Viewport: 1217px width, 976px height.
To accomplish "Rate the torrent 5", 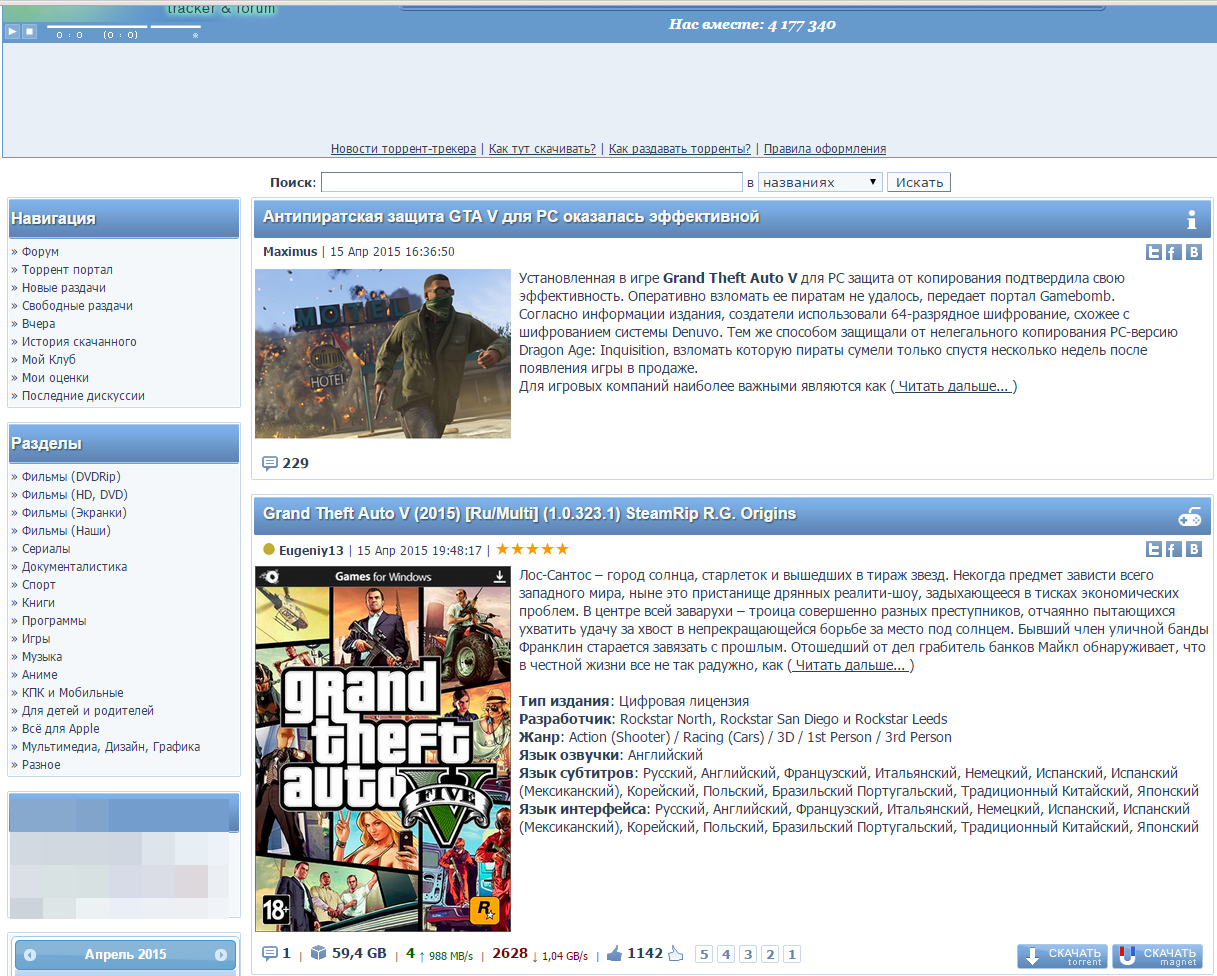I will (x=704, y=954).
